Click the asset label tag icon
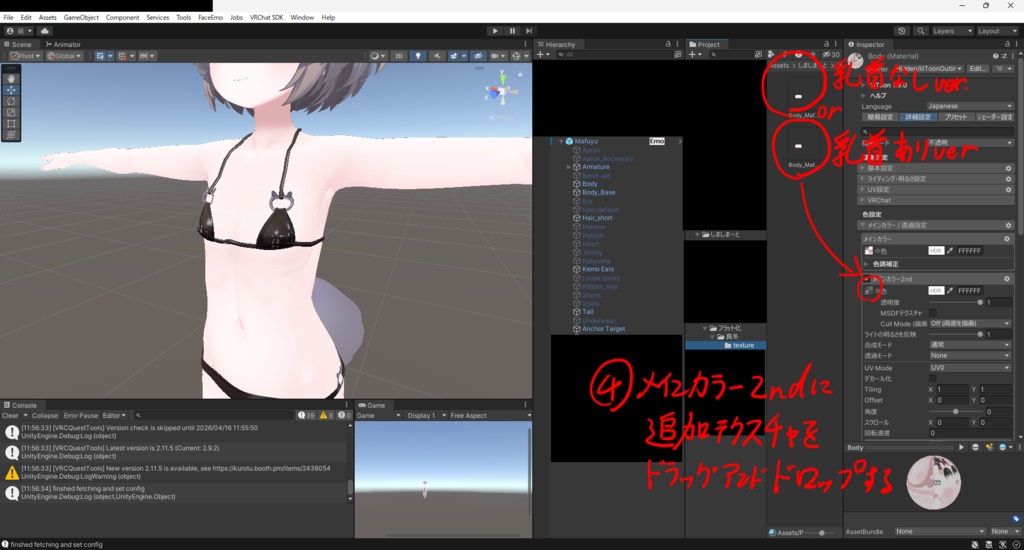The height and width of the screenshot is (550, 1024). [1016, 519]
